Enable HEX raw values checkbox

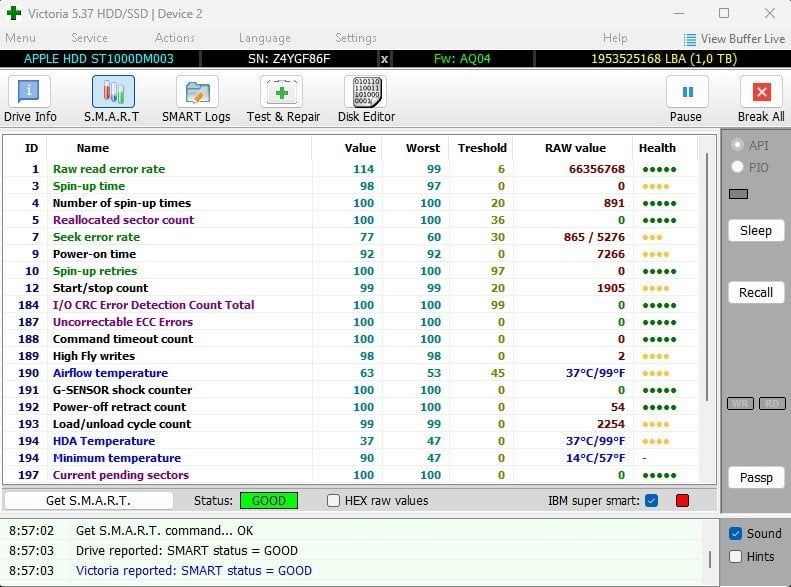[x=333, y=501]
